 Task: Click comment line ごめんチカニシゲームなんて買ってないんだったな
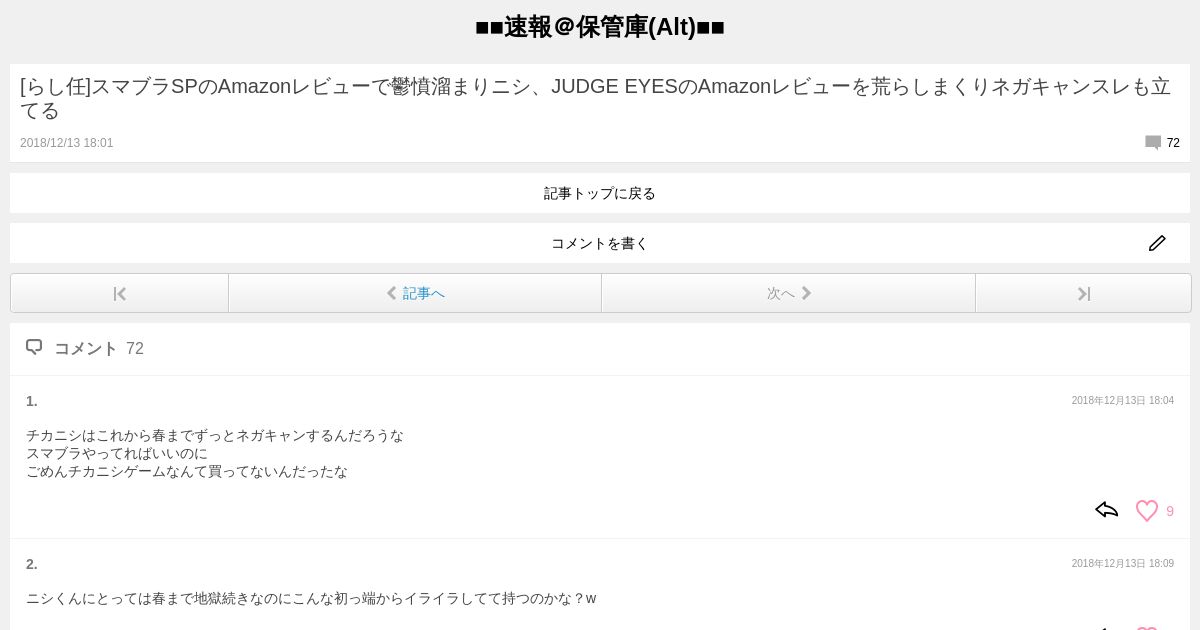[x=187, y=471]
